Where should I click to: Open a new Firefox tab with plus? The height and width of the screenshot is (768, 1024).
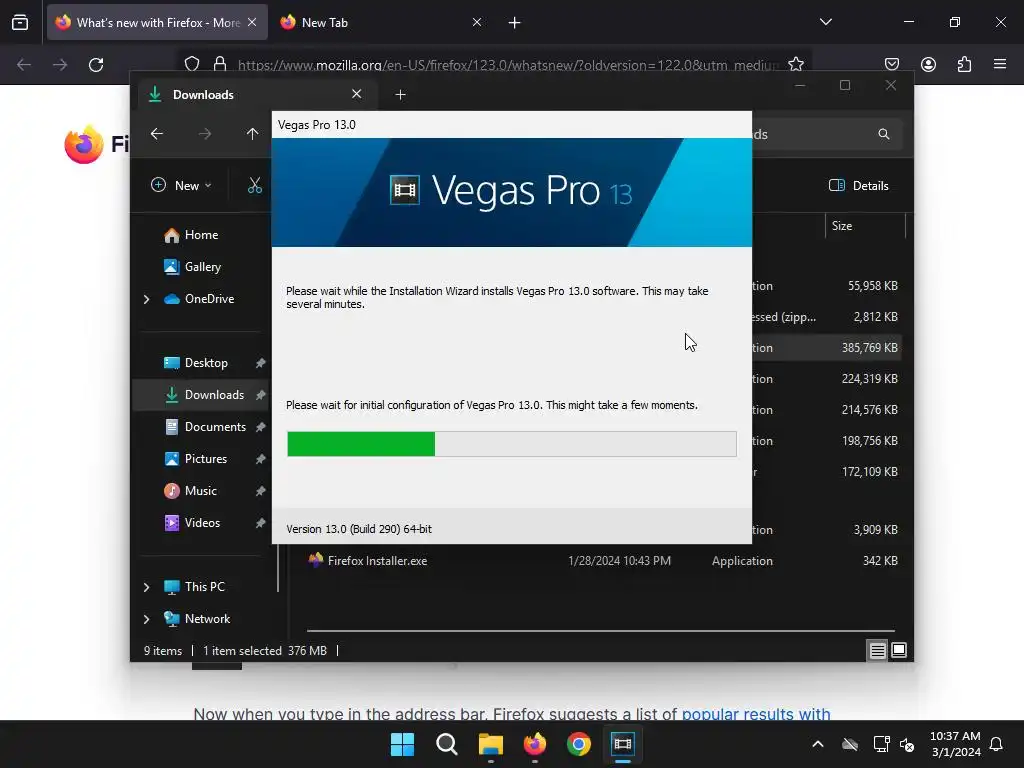[x=515, y=23]
